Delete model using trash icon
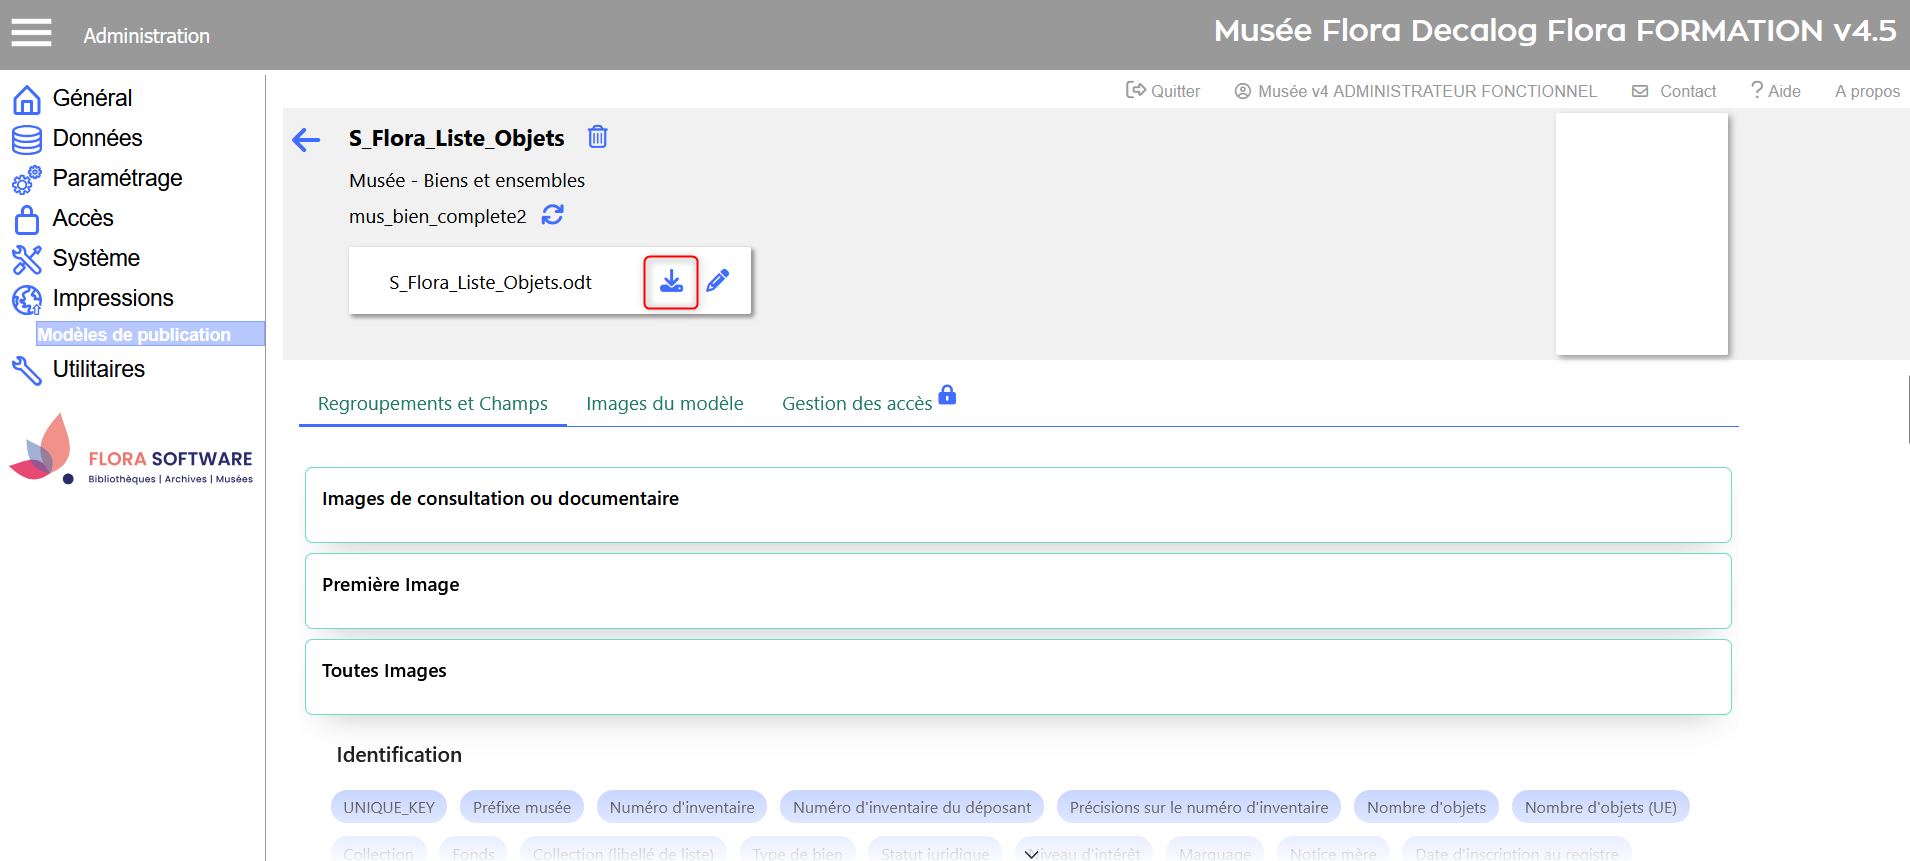Screen dimensions: 1910x861 (x=597, y=137)
